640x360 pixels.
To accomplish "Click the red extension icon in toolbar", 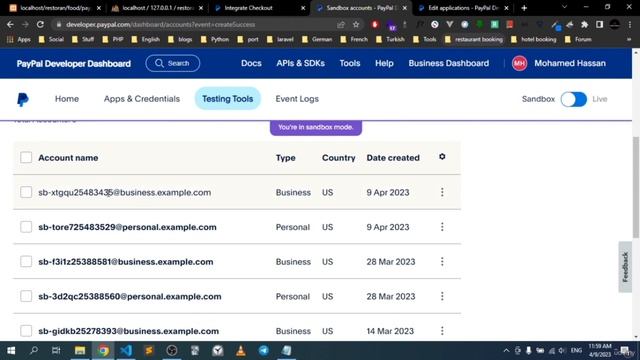I will [375, 24].
